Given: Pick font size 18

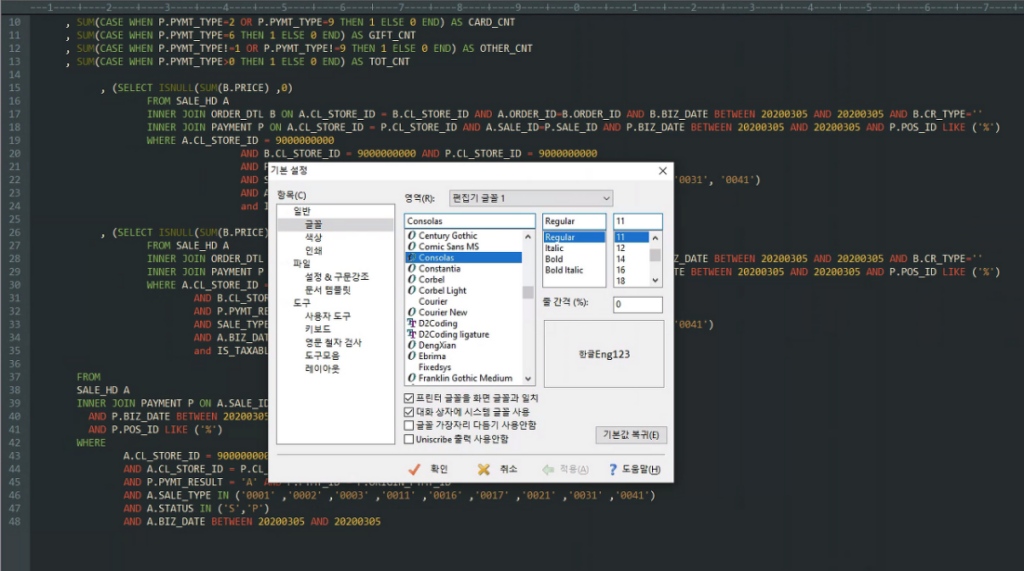Looking at the screenshot, I should [620, 281].
